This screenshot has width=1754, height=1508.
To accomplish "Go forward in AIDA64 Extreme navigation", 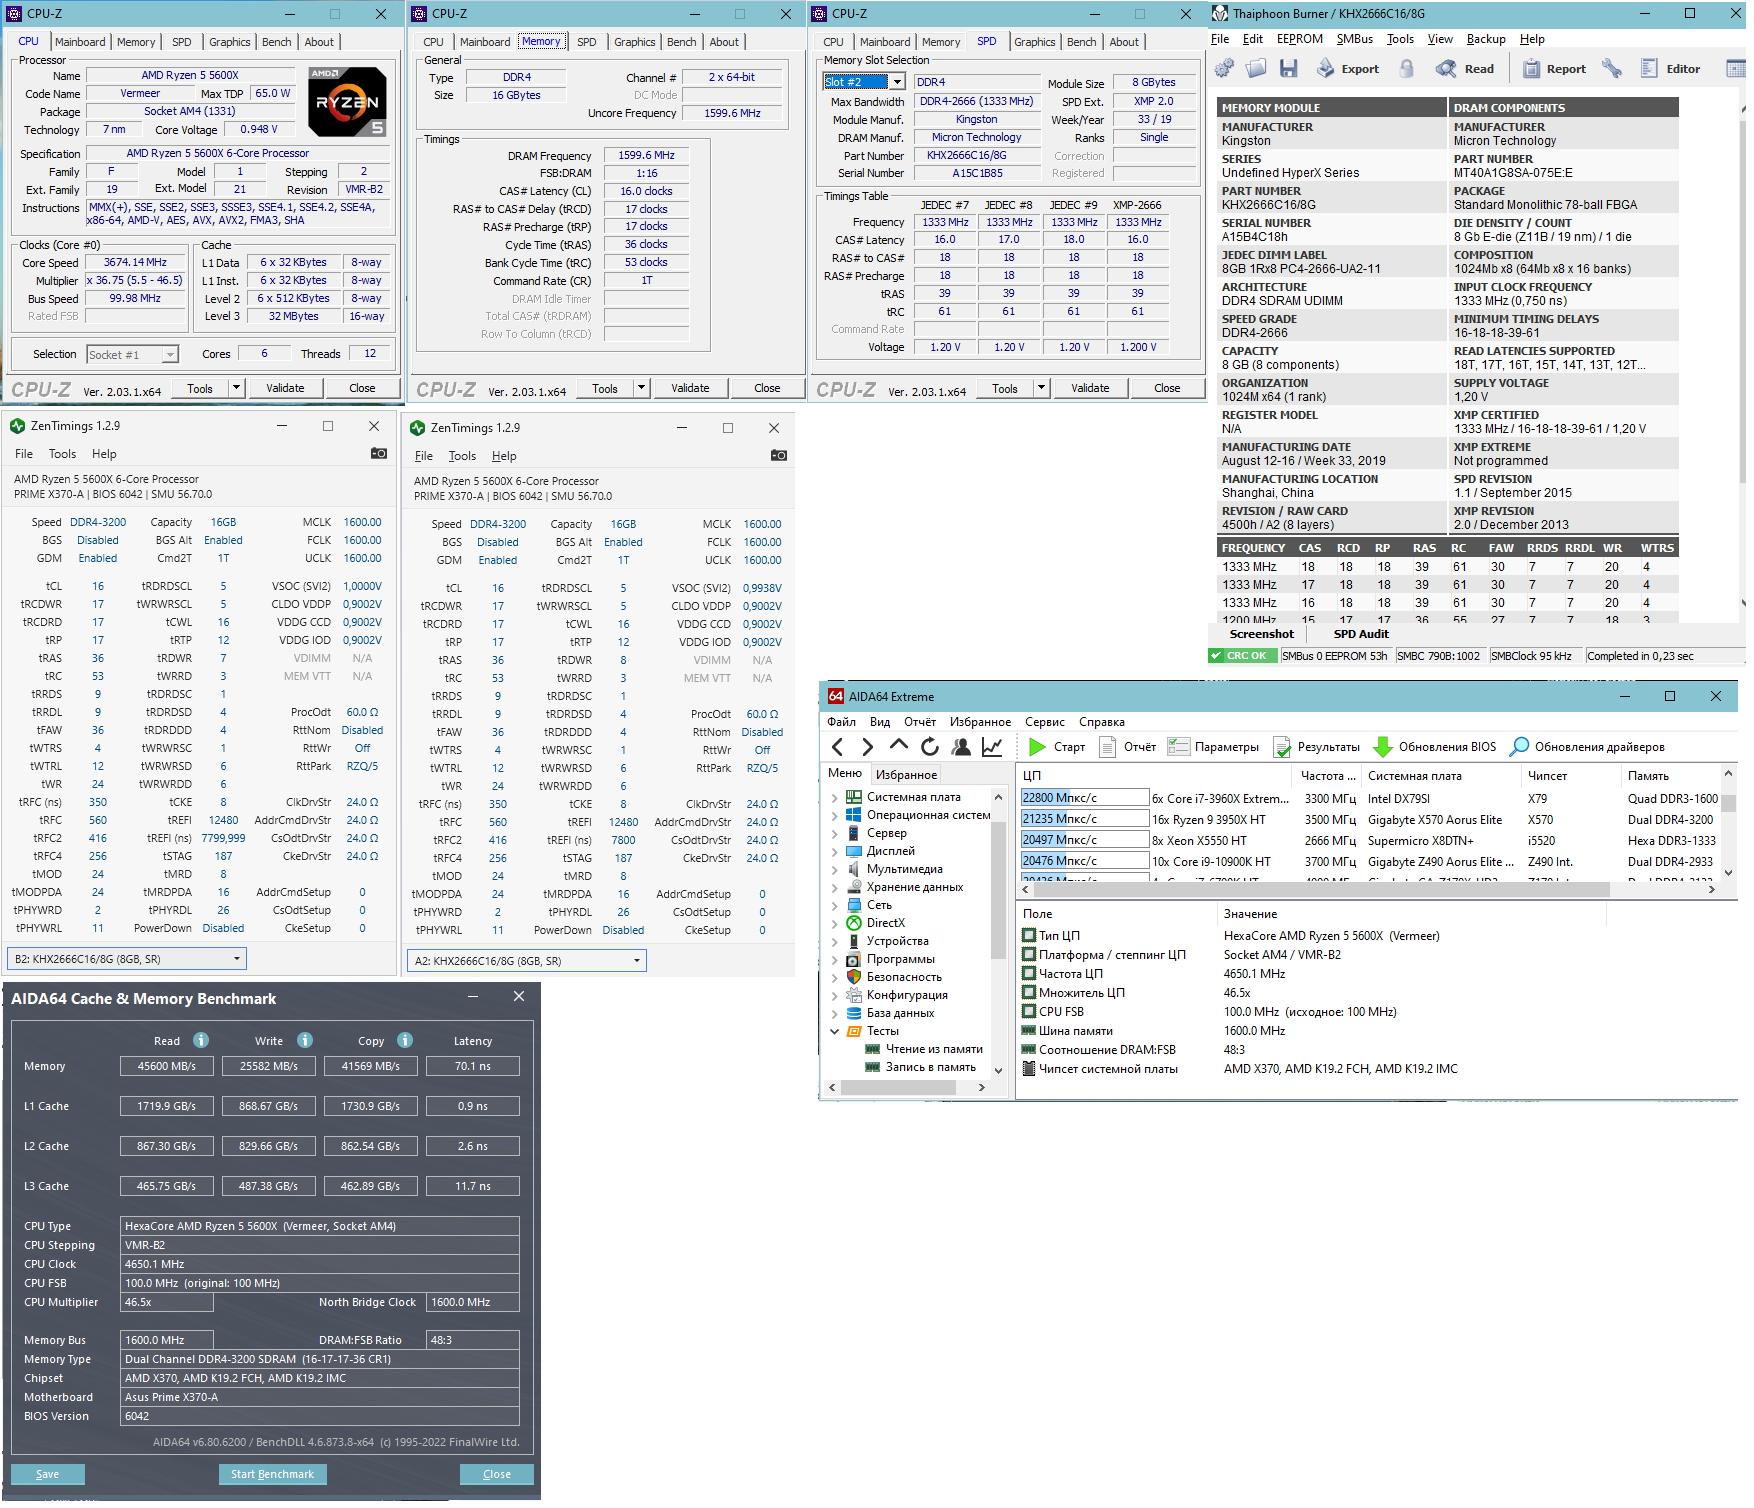I will pos(867,747).
